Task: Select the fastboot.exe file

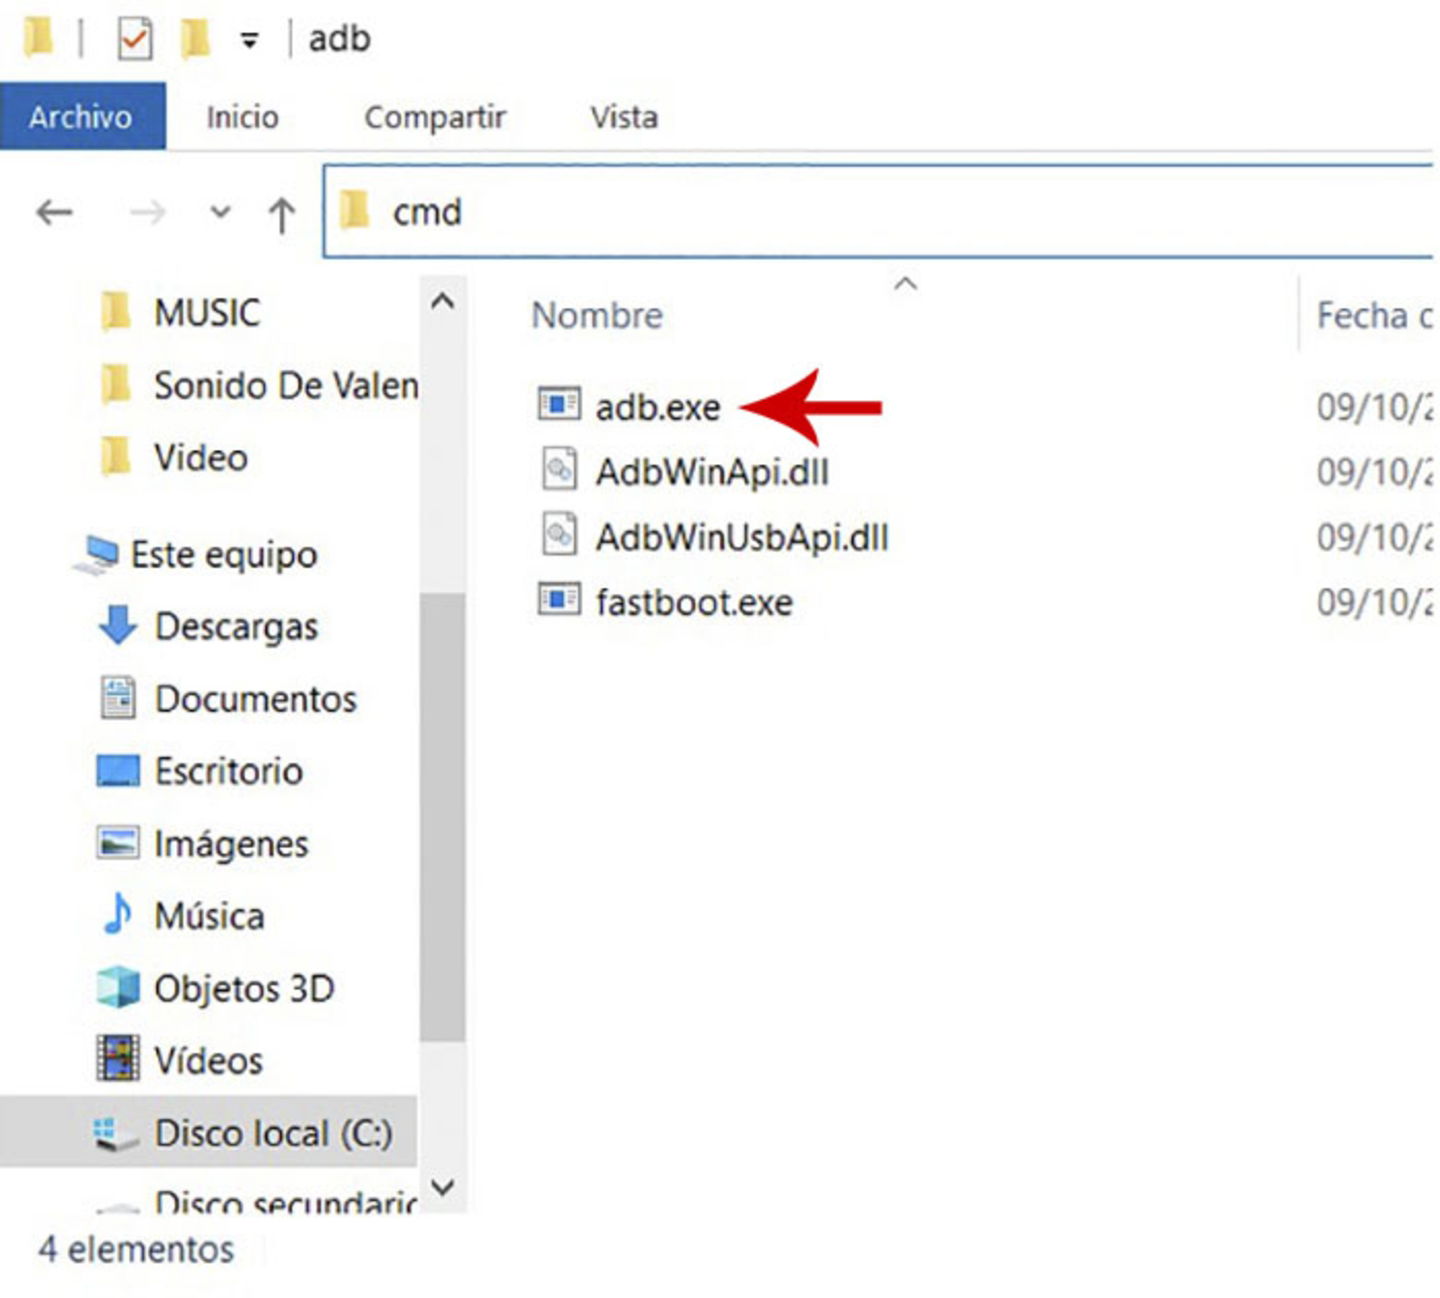Action: click(694, 602)
